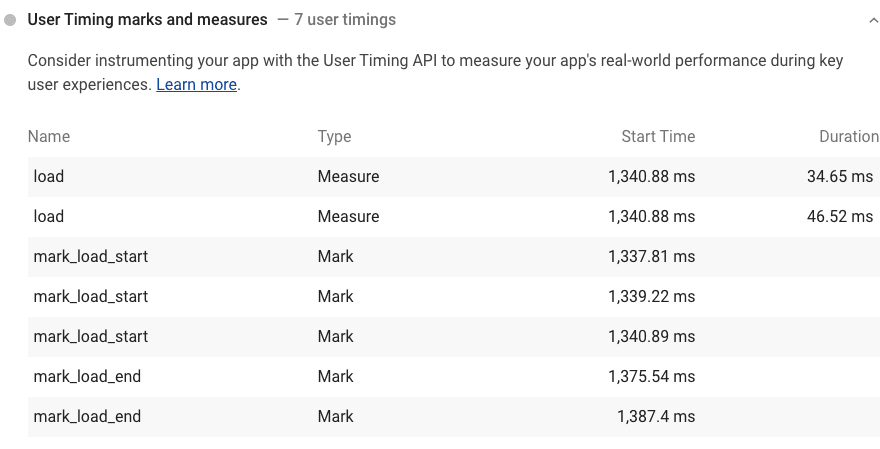The width and height of the screenshot is (880, 449).
Task: Click the Duration column header
Action: (x=848, y=137)
